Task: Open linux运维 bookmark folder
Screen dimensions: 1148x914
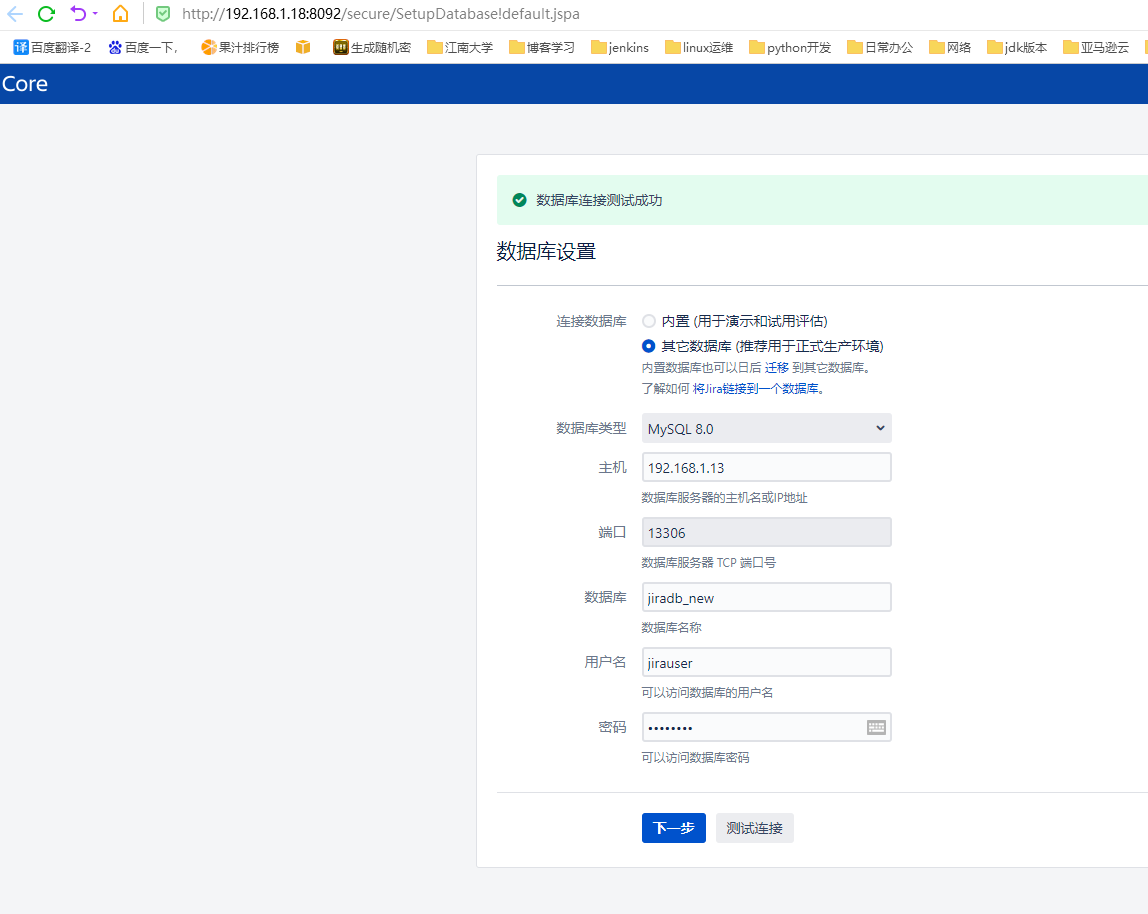Action: 699,48
